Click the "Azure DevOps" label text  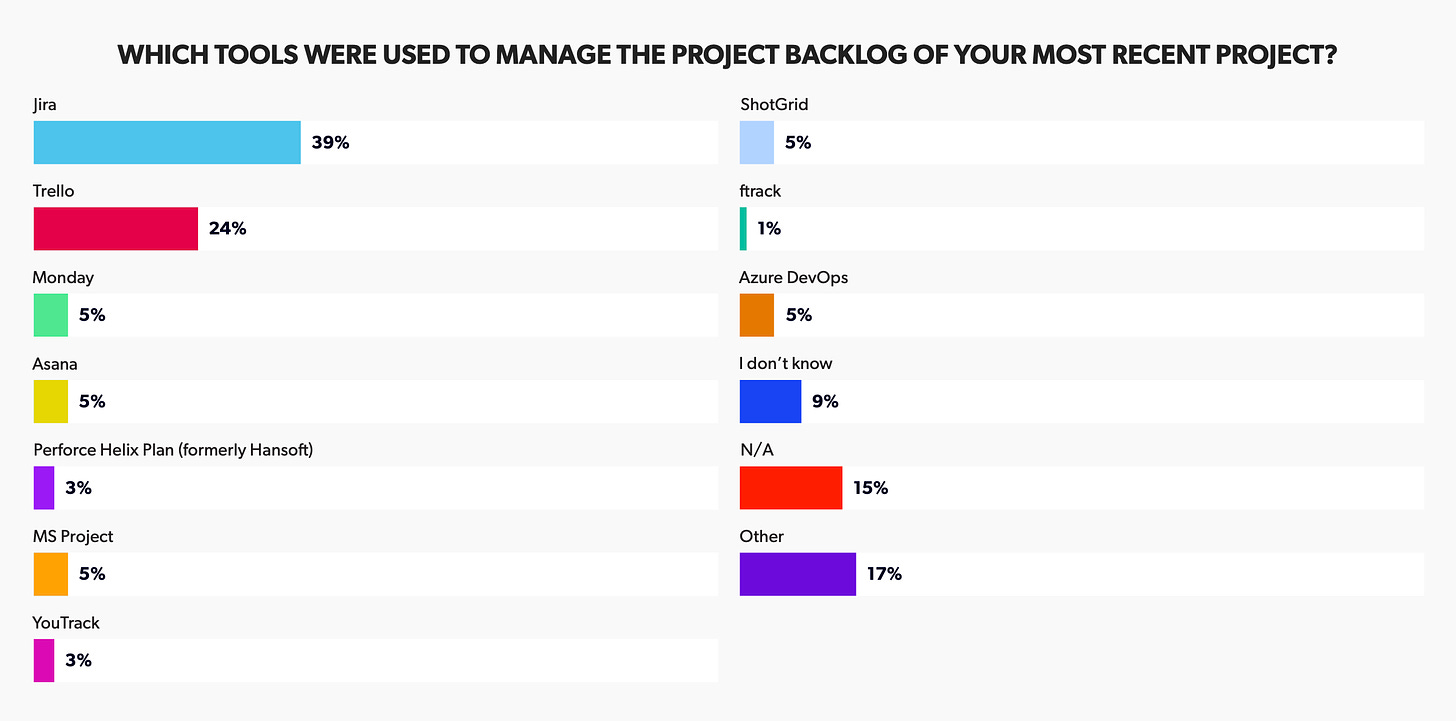(793, 277)
